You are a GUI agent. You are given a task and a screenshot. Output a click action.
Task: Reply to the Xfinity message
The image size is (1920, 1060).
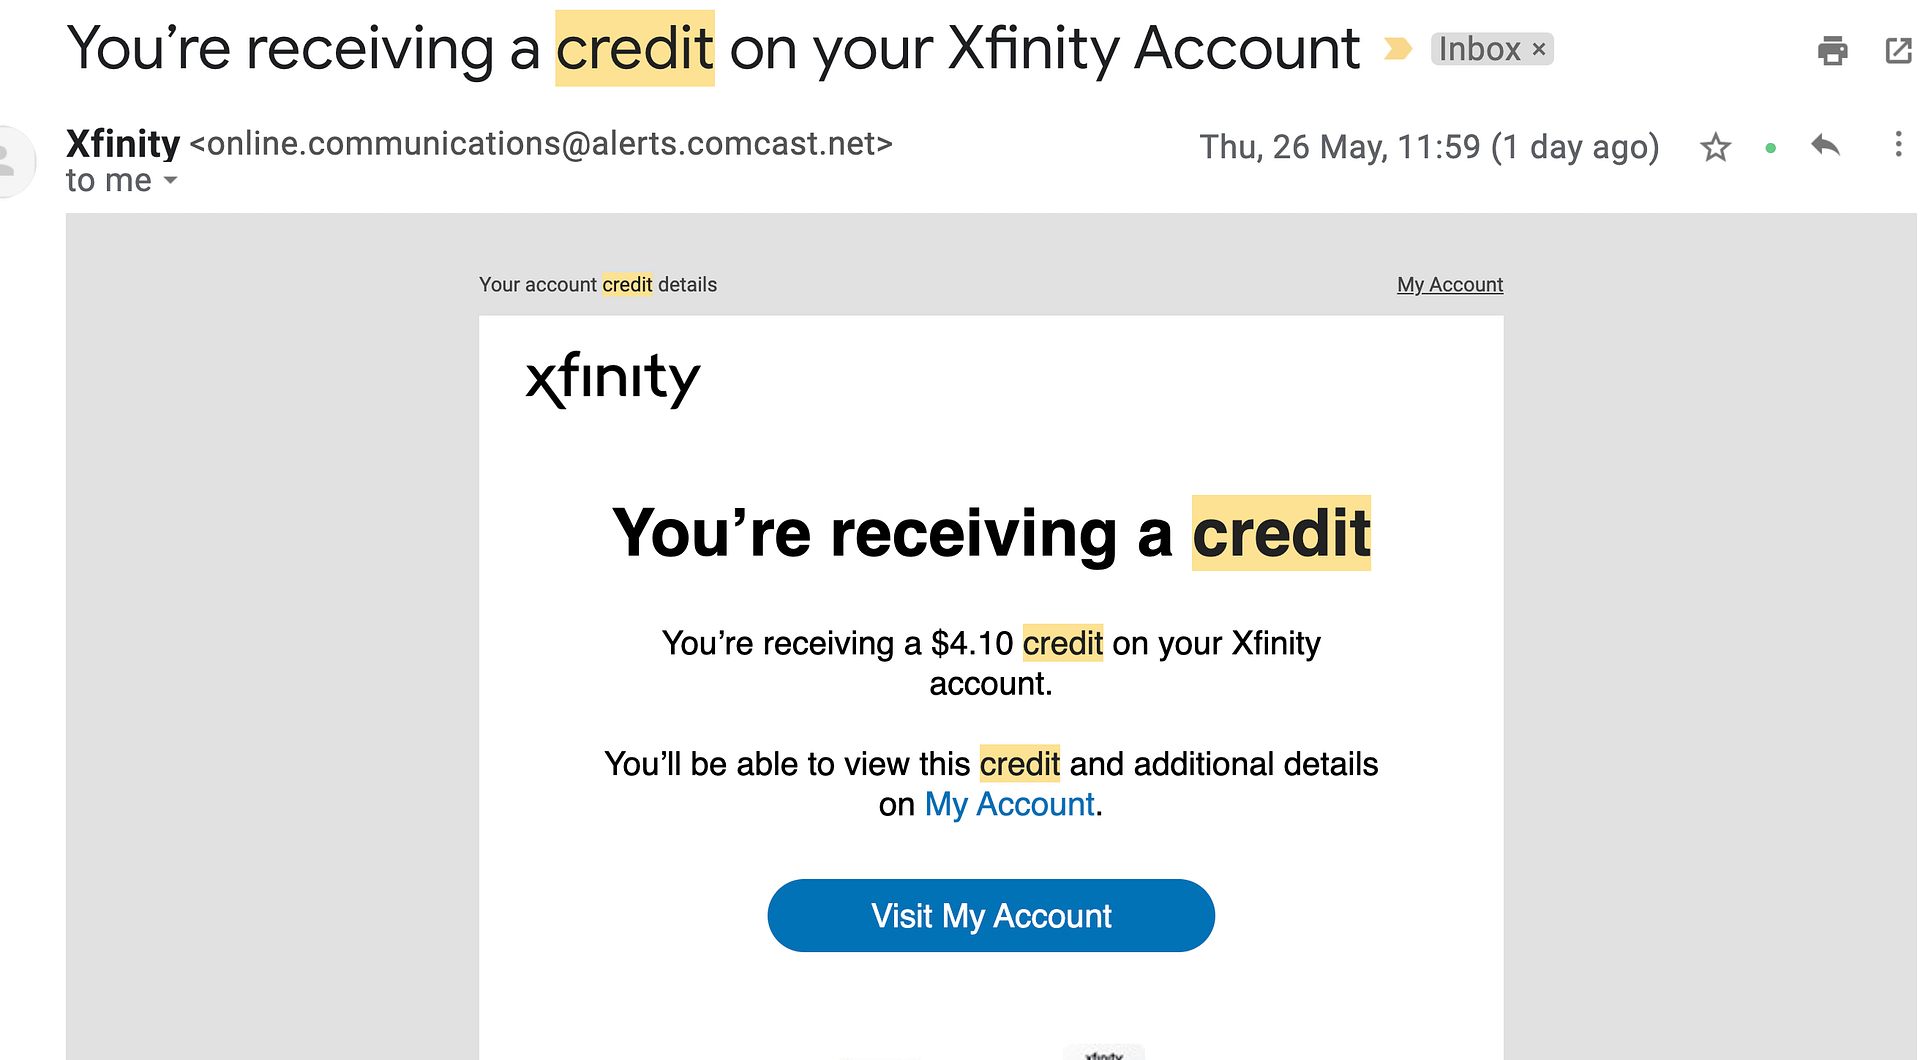1825,146
